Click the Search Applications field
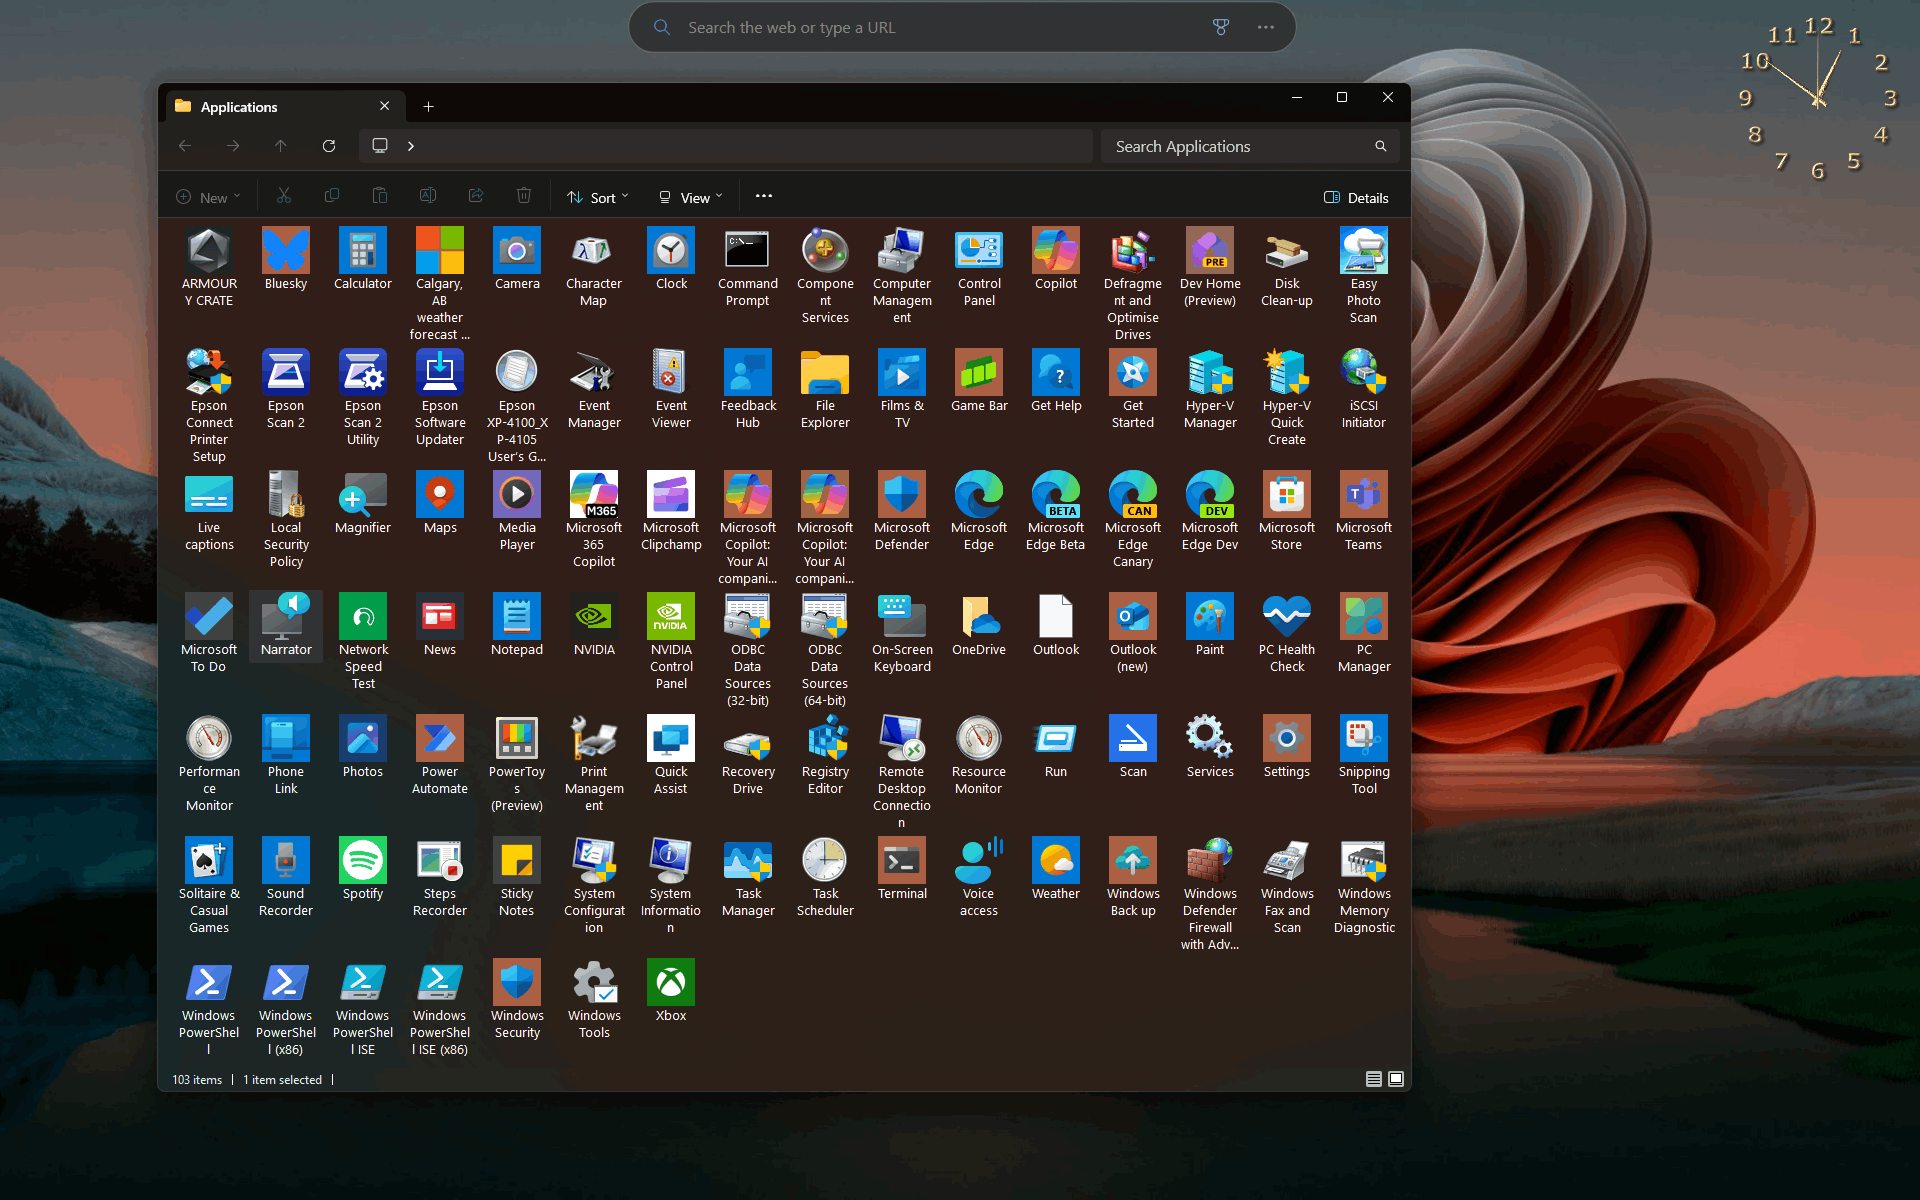 click(1240, 146)
